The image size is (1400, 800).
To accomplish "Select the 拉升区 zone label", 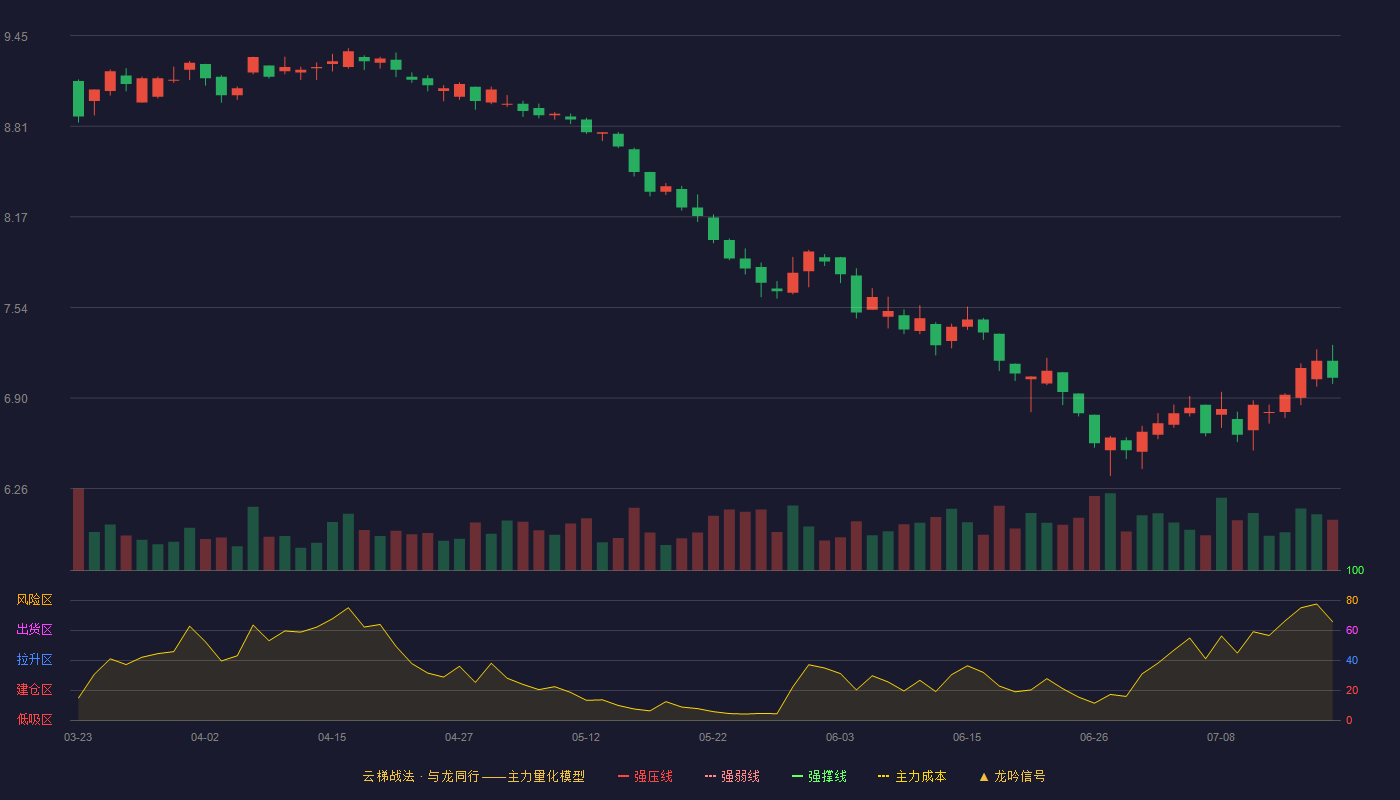I will pos(34,660).
